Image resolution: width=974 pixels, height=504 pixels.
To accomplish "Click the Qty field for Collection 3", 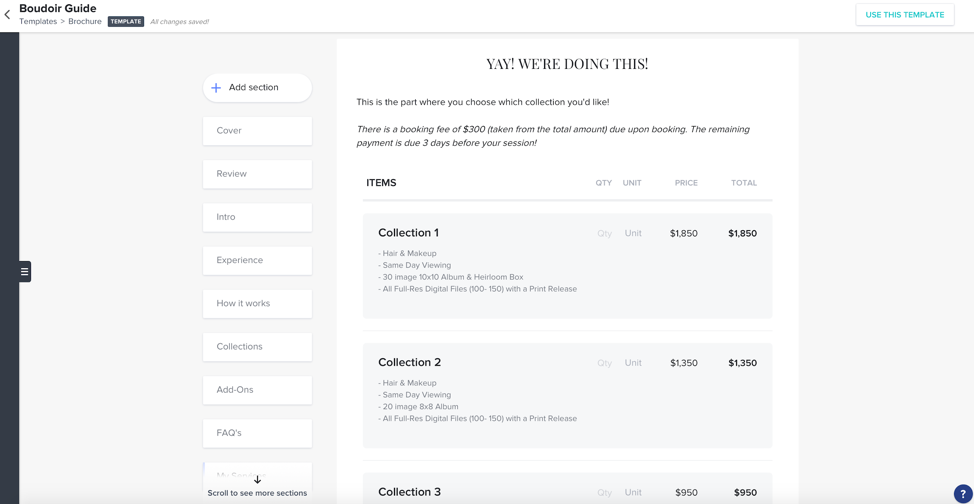I will click(604, 493).
